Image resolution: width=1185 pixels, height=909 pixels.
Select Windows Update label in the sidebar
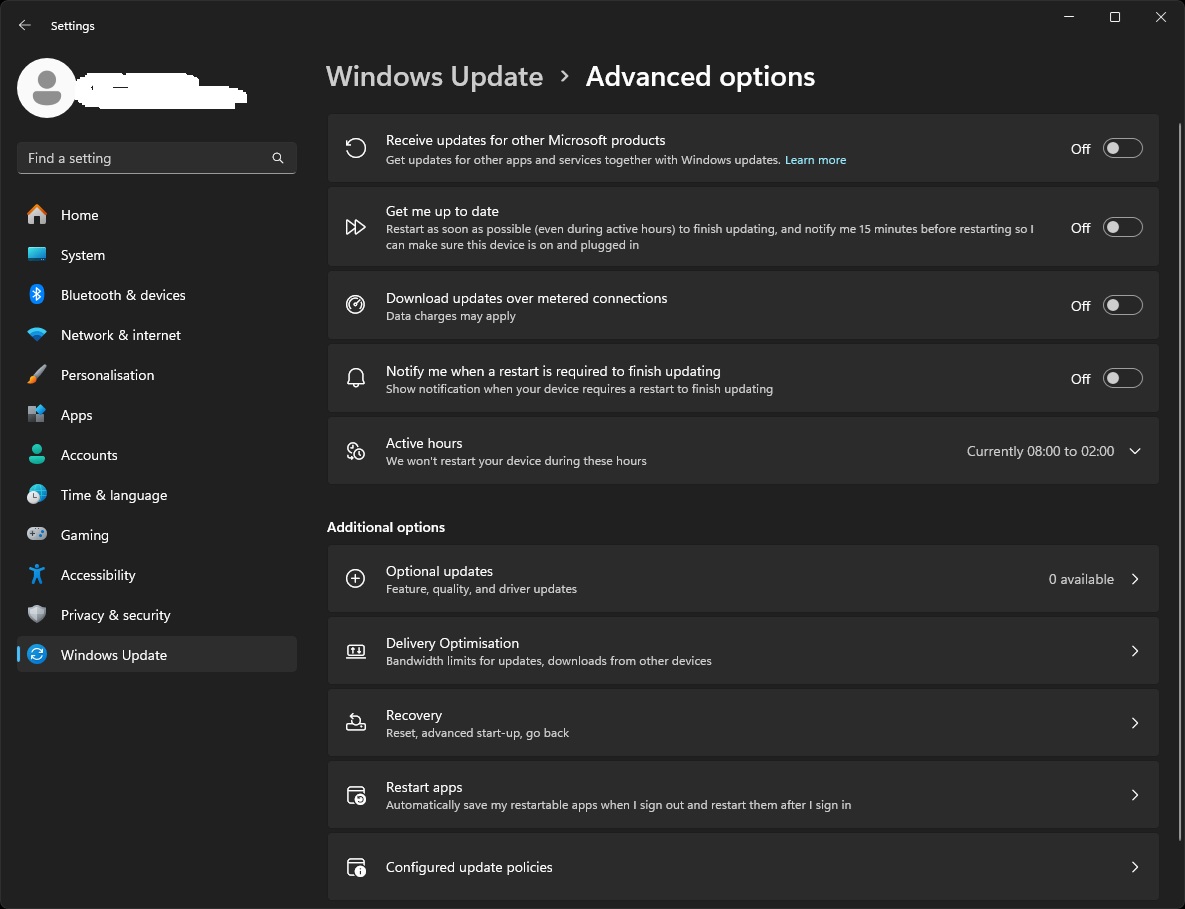click(114, 655)
